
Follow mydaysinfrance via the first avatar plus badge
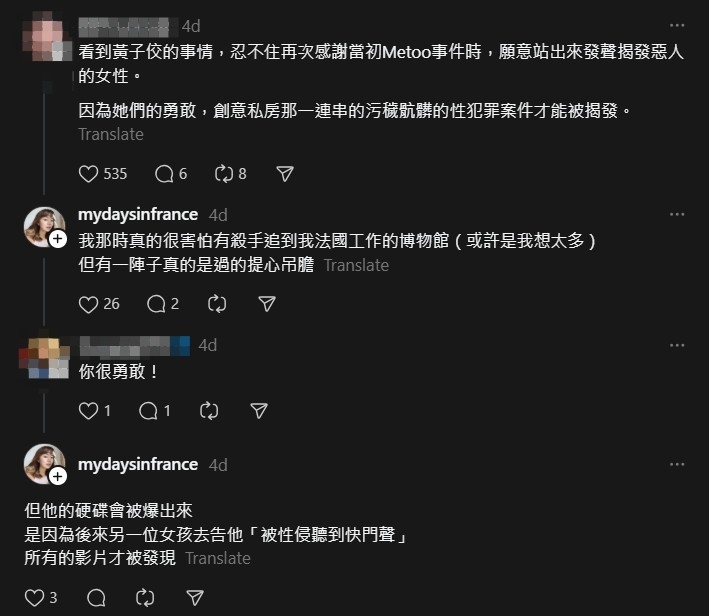(x=58, y=239)
